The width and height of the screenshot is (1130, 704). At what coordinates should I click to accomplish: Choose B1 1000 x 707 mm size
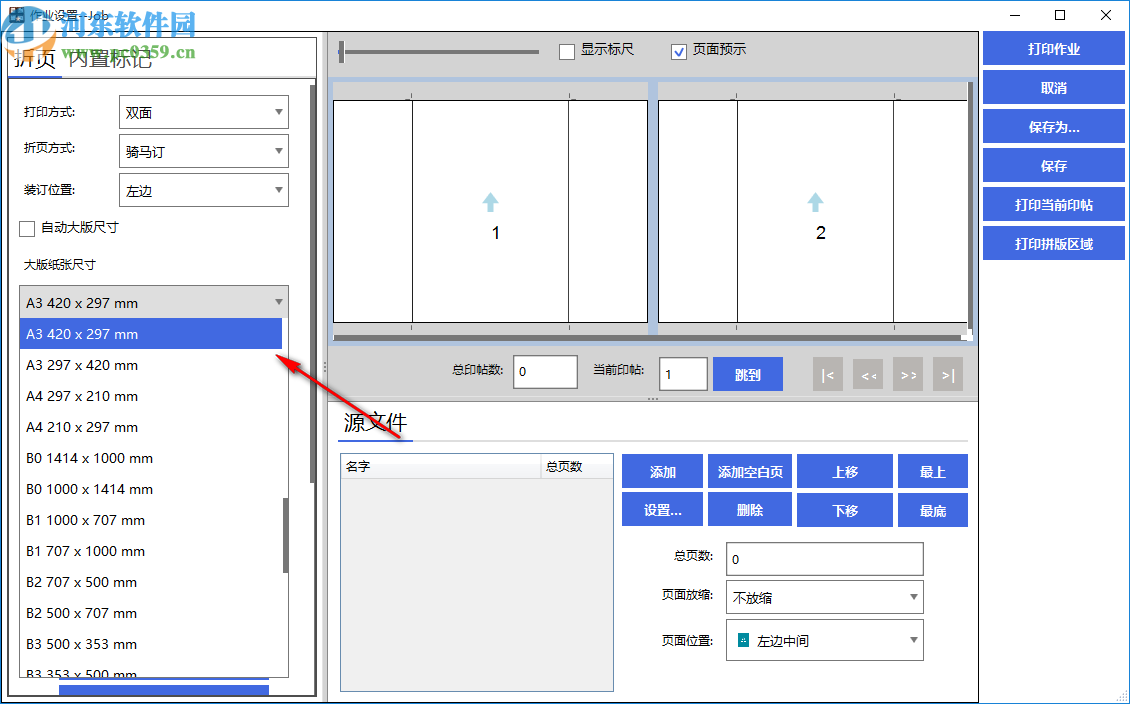coord(151,520)
